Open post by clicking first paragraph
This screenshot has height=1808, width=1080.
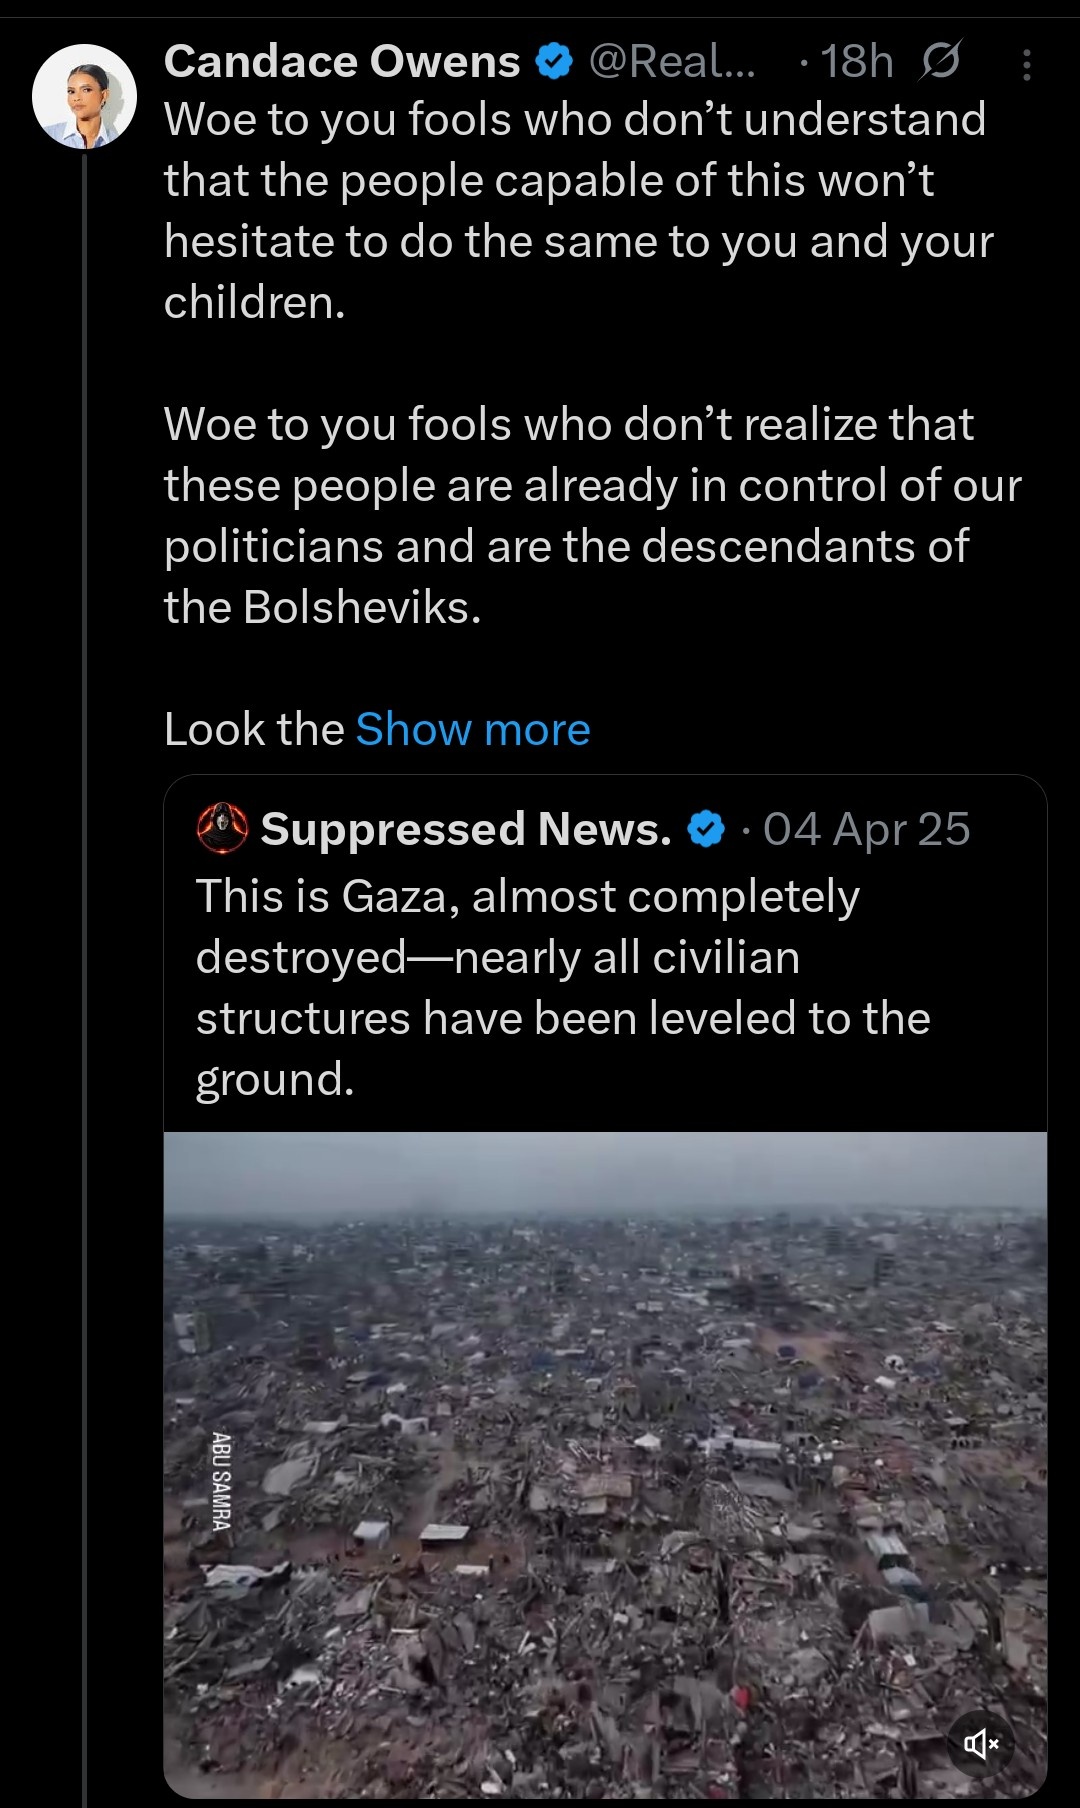click(578, 210)
